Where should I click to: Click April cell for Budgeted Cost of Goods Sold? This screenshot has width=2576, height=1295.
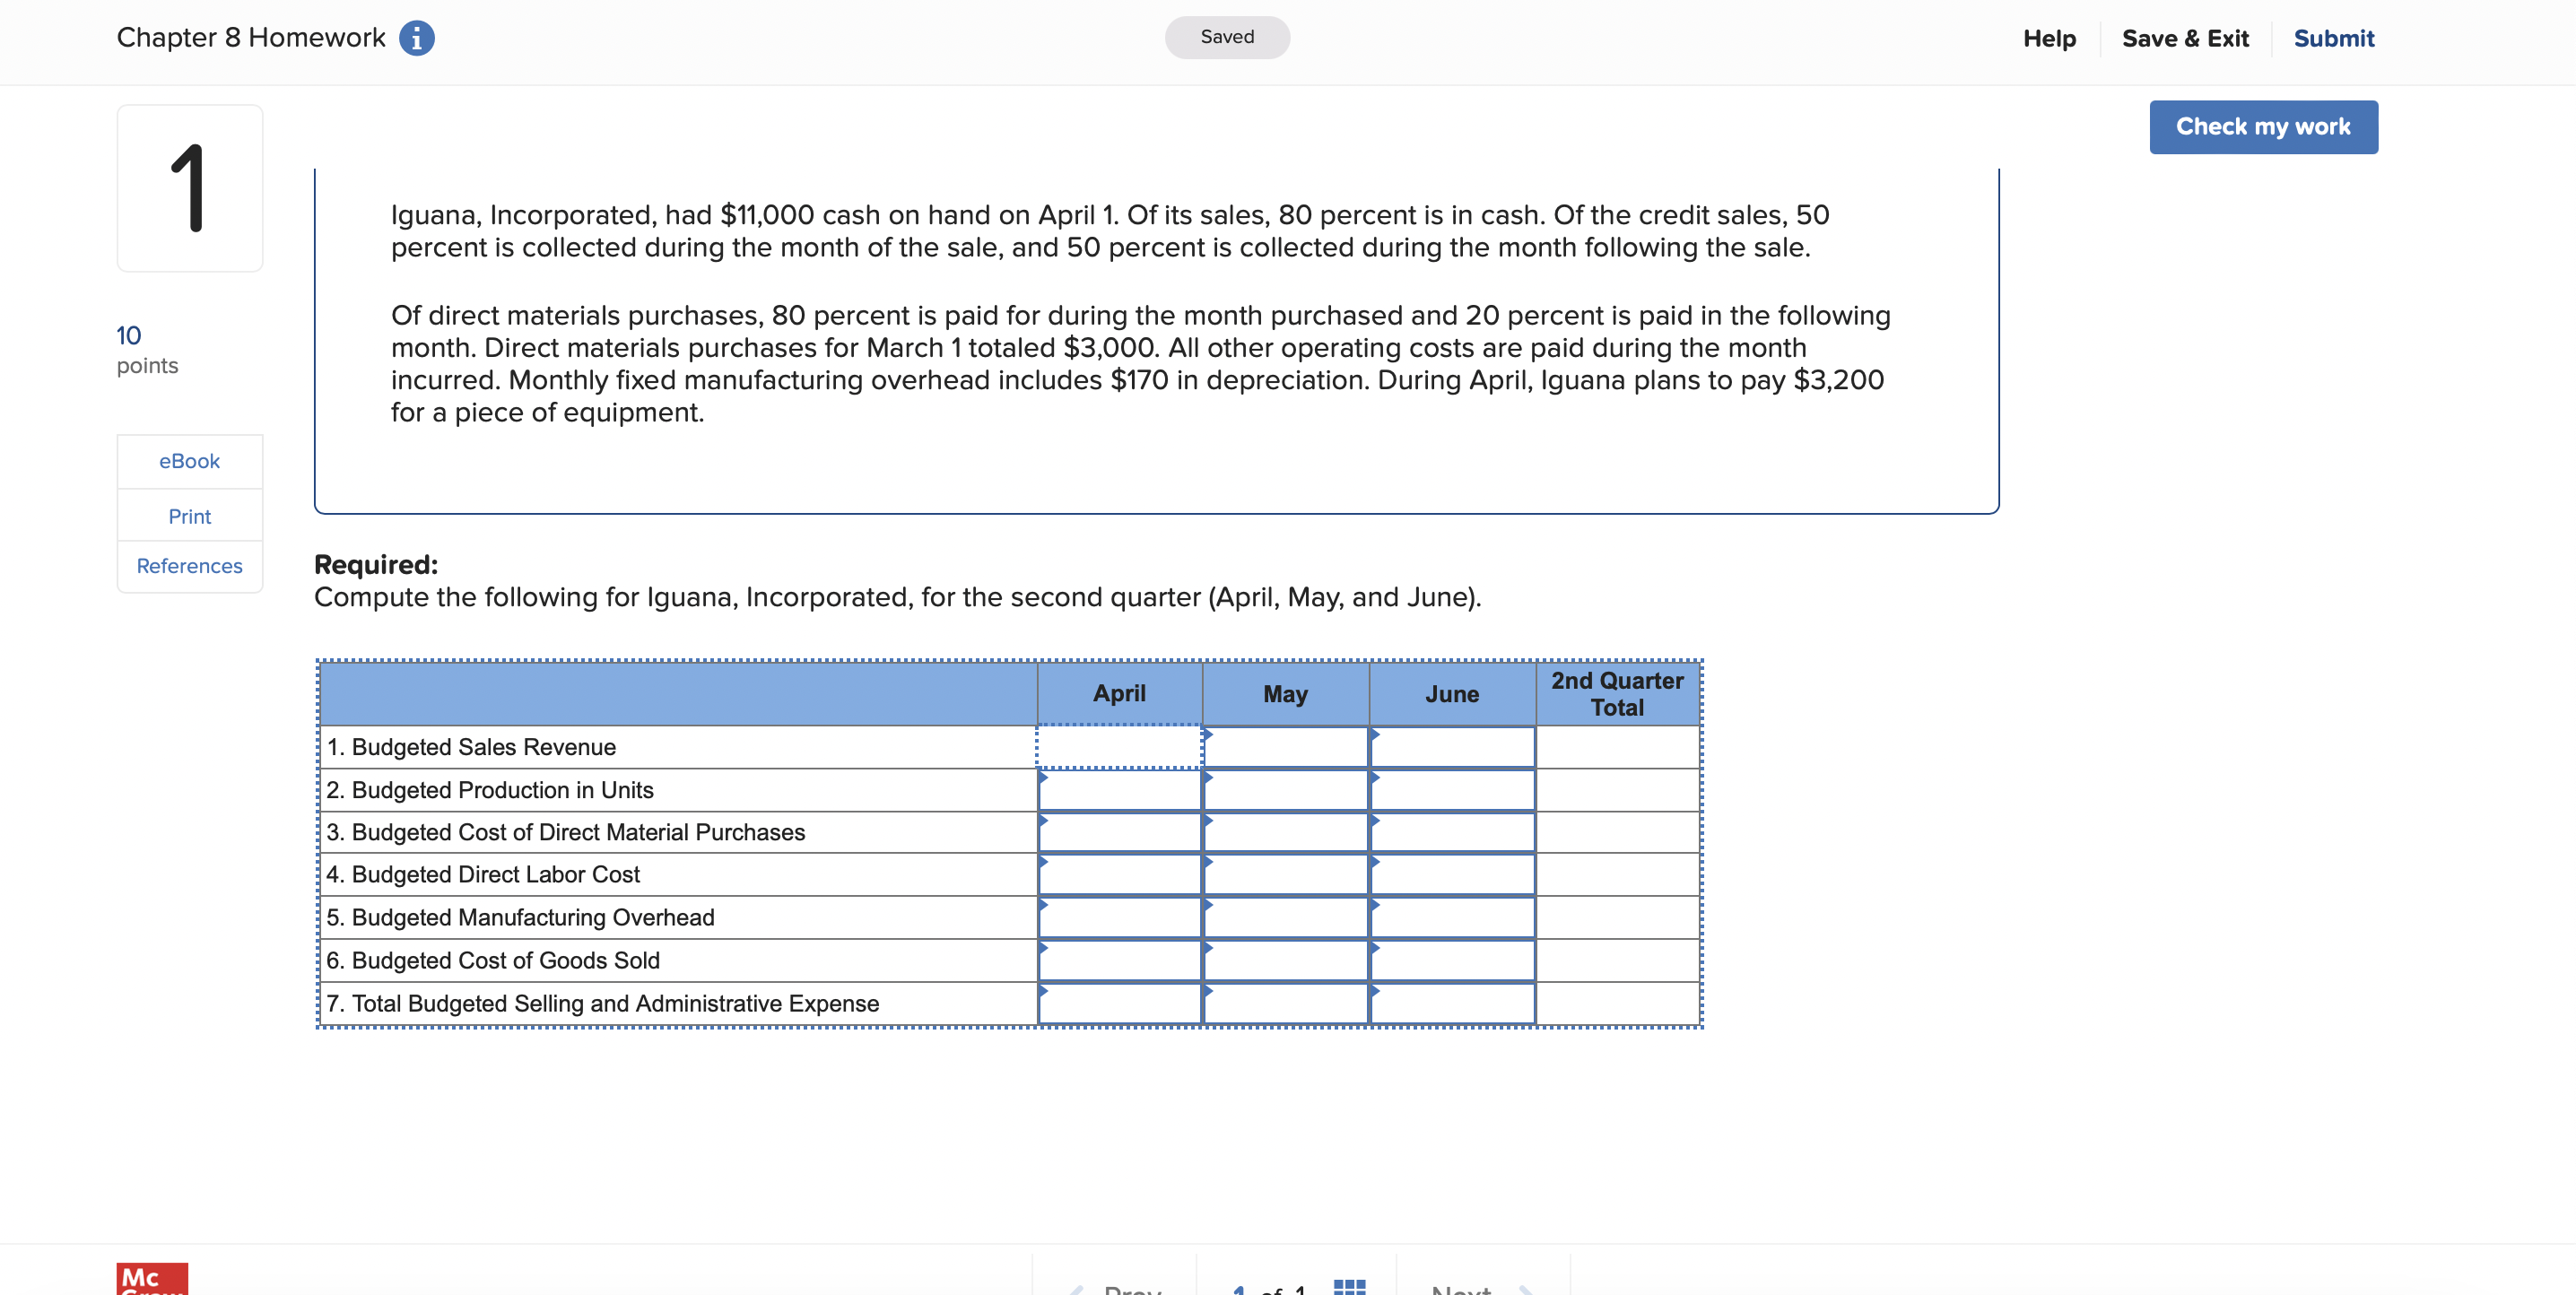1119,960
